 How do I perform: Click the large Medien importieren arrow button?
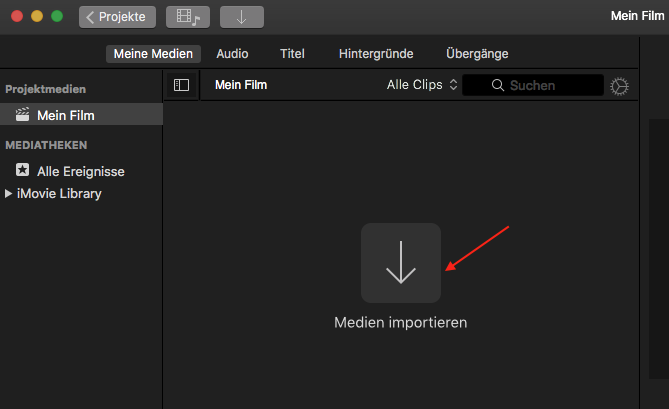pyautogui.click(x=401, y=263)
